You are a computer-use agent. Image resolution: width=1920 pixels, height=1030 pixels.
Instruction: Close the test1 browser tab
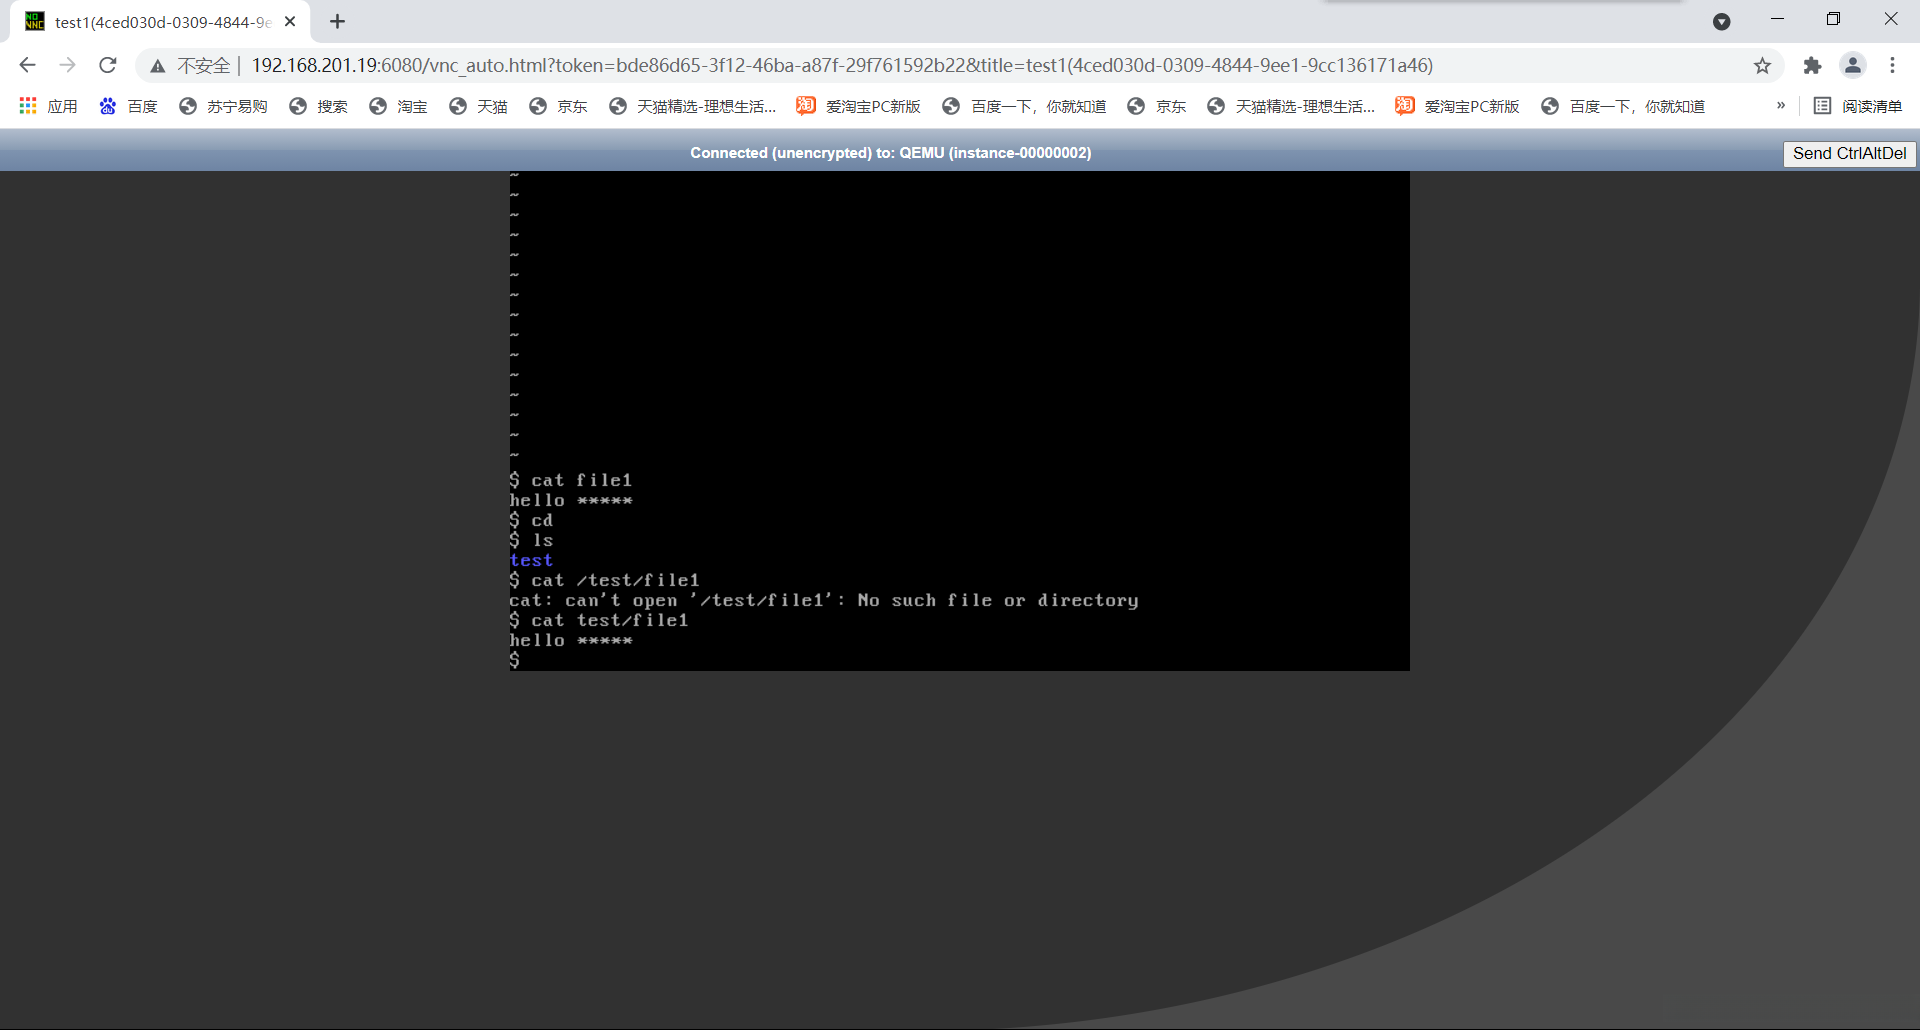tap(290, 21)
